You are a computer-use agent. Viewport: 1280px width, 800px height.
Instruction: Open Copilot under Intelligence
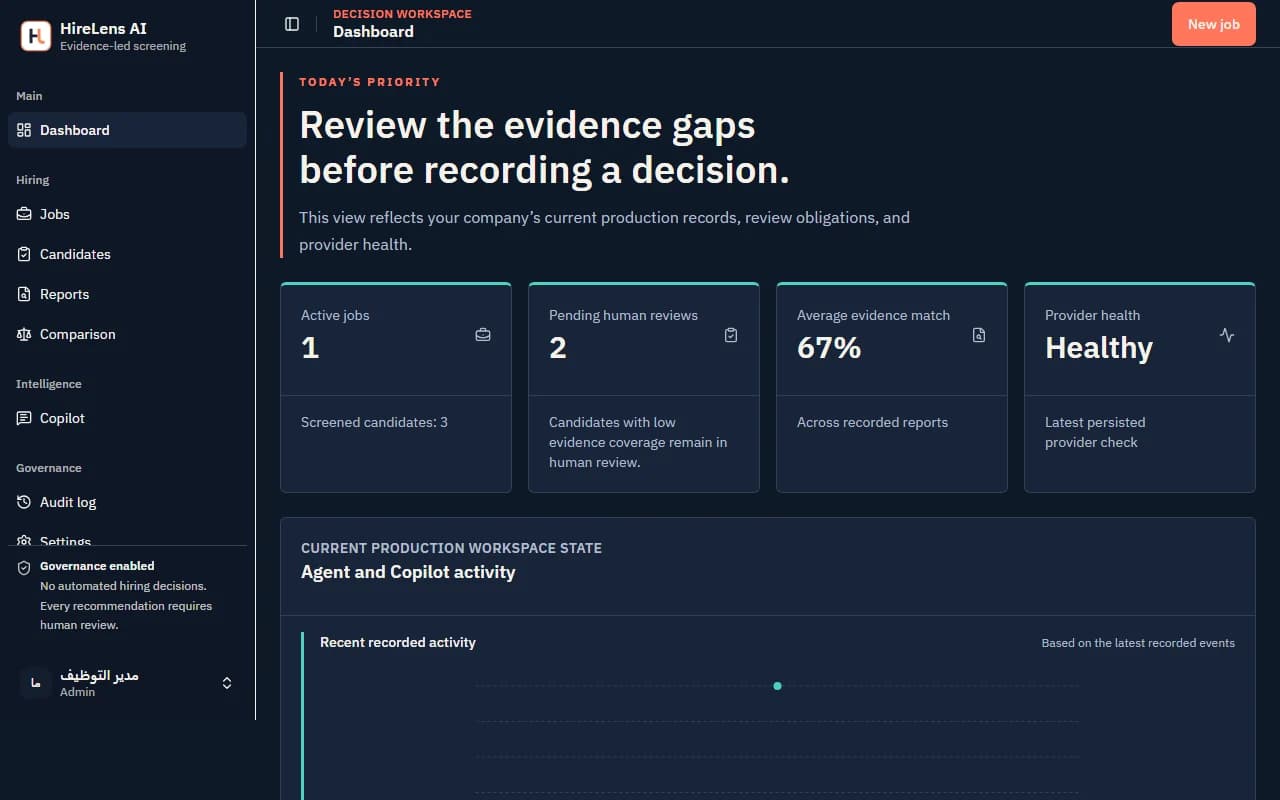[x=127, y=418]
